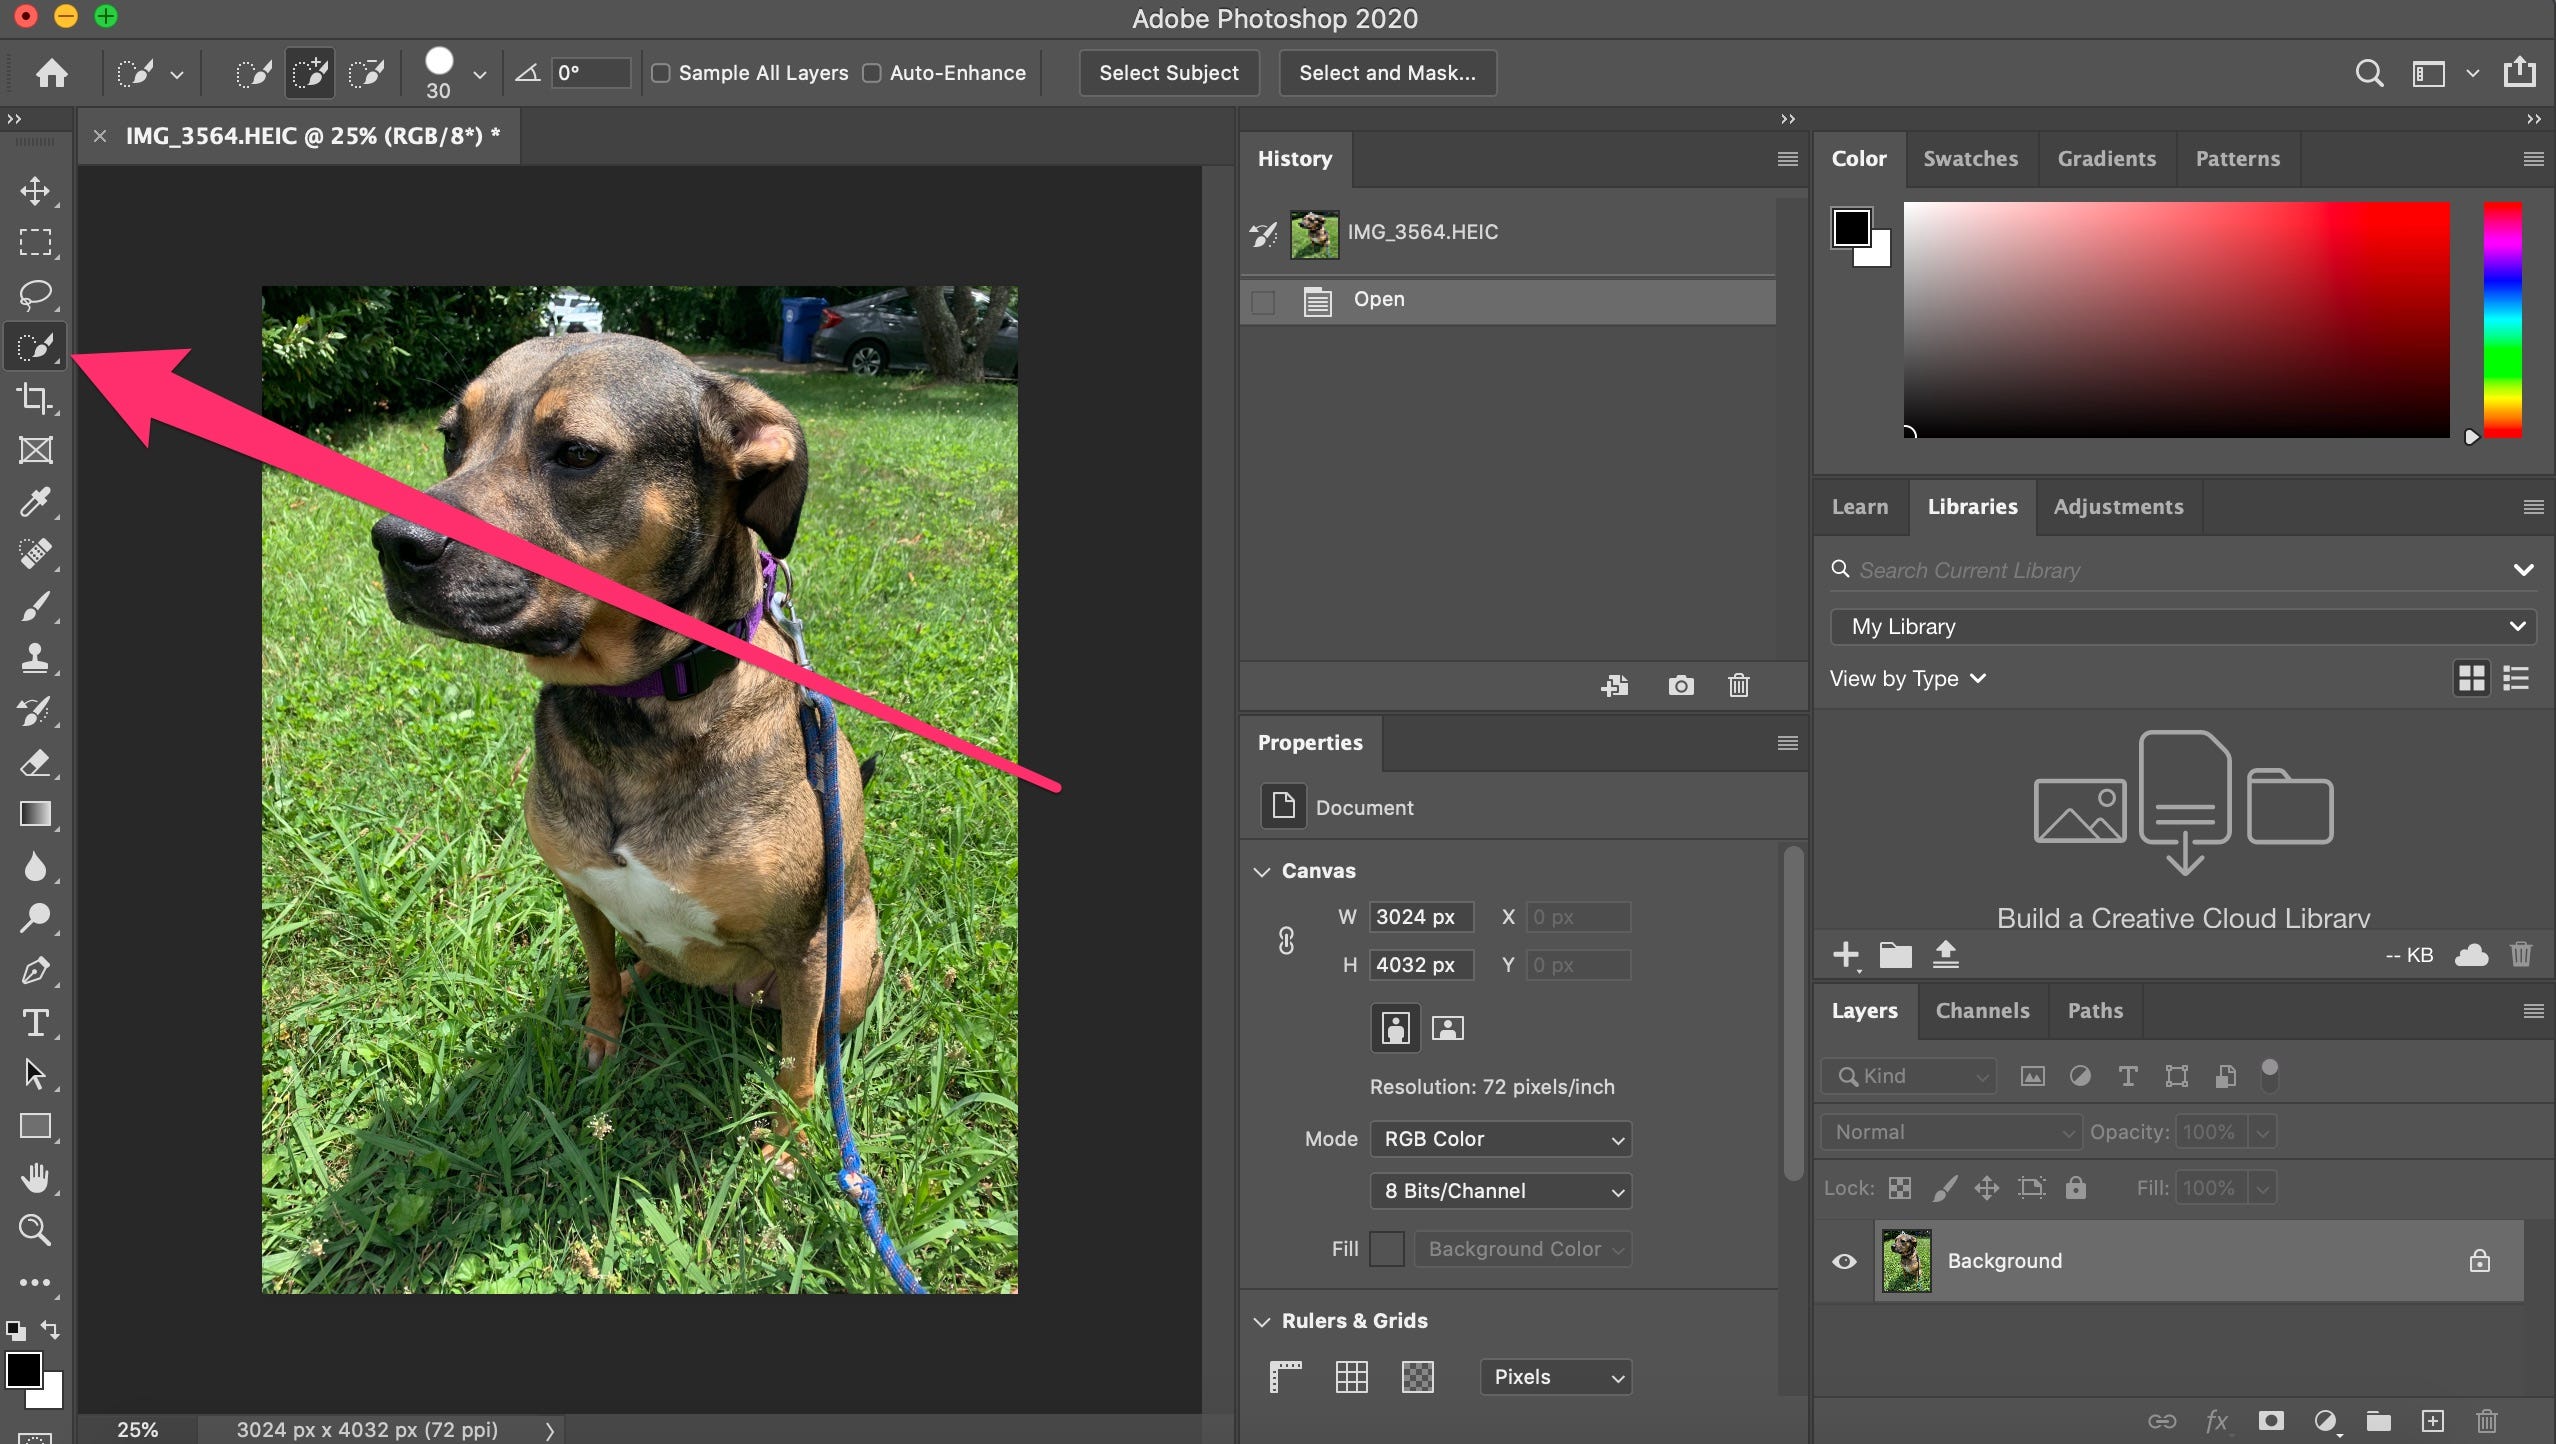The image size is (2556, 1444).
Task: Switch to the Swatches tab
Action: click(x=1970, y=158)
